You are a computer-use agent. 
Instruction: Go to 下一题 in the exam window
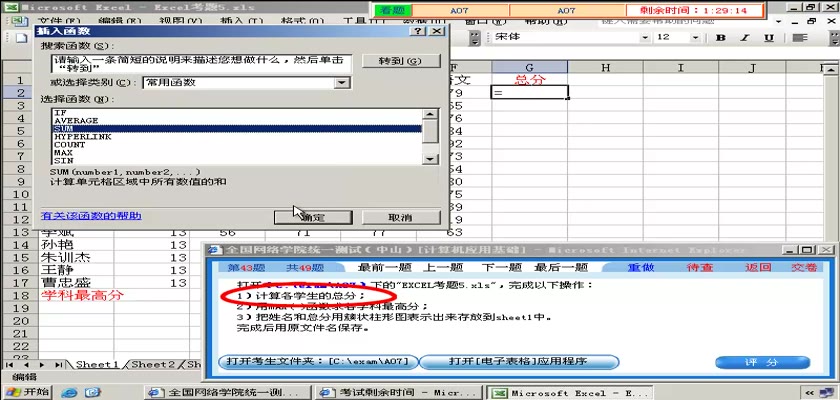click(501, 268)
